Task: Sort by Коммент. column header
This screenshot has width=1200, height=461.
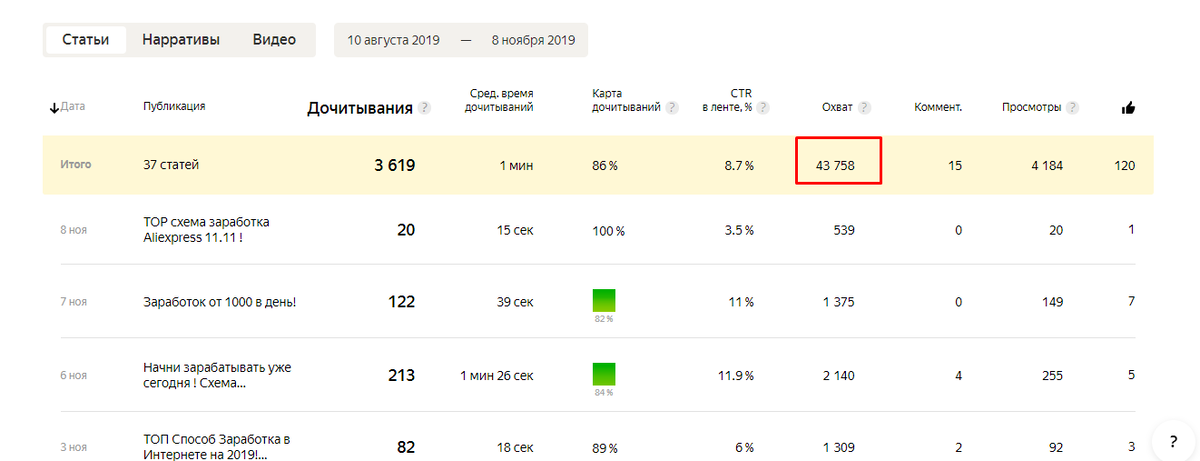Action: (938, 107)
